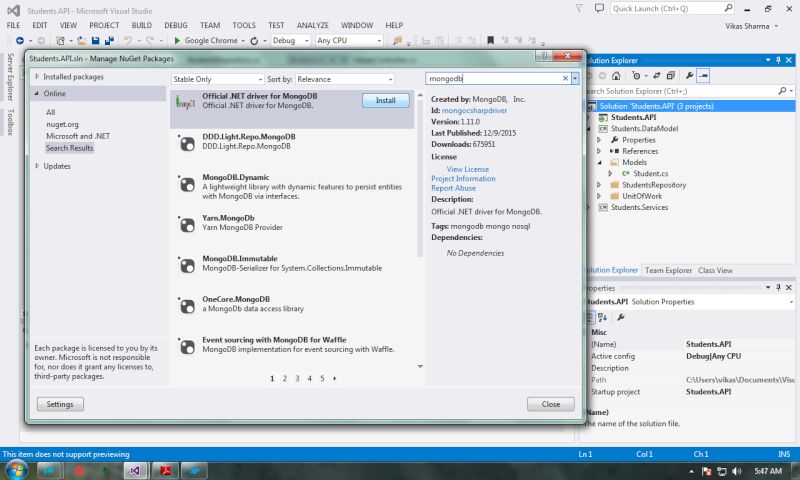Click the New Project toolbar icon
The image size is (800, 480).
60,40
